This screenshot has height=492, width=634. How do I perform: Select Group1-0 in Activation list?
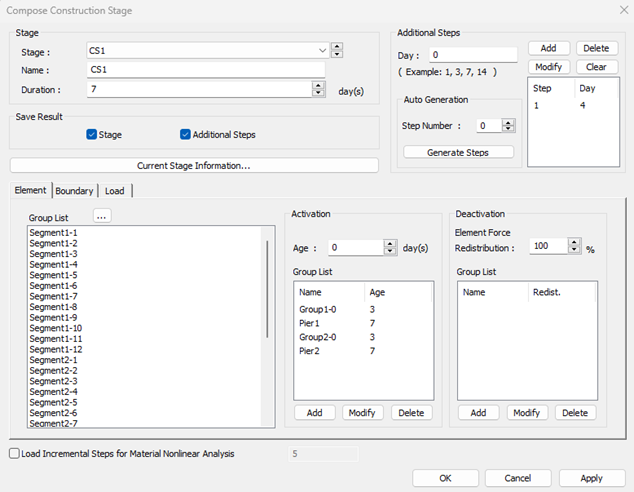363,309
